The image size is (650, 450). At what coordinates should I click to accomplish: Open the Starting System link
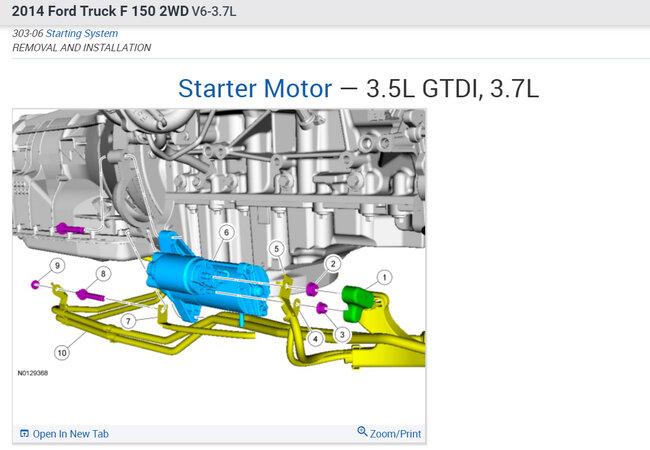[x=82, y=34]
